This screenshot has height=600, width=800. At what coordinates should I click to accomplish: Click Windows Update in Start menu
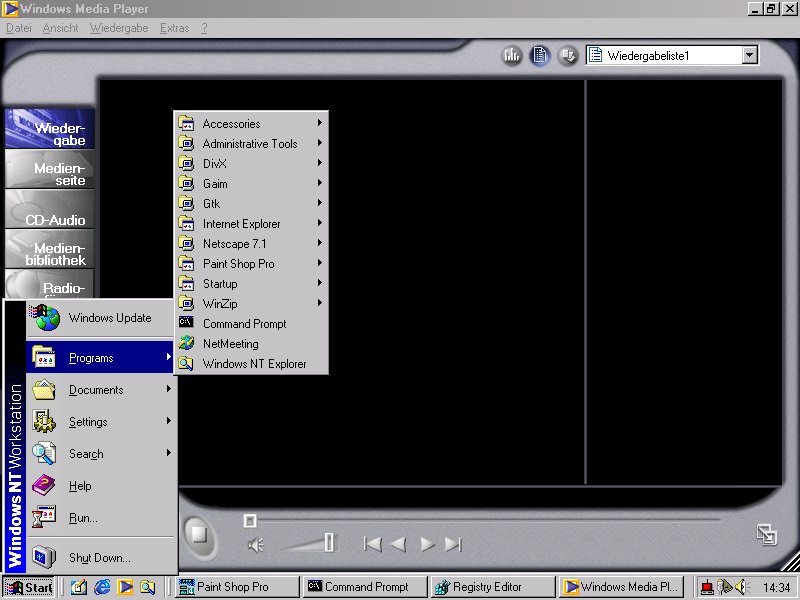109,318
